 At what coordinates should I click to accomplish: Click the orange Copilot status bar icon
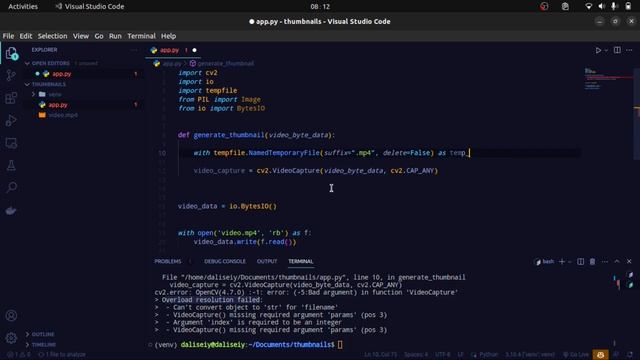[x=600, y=355]
